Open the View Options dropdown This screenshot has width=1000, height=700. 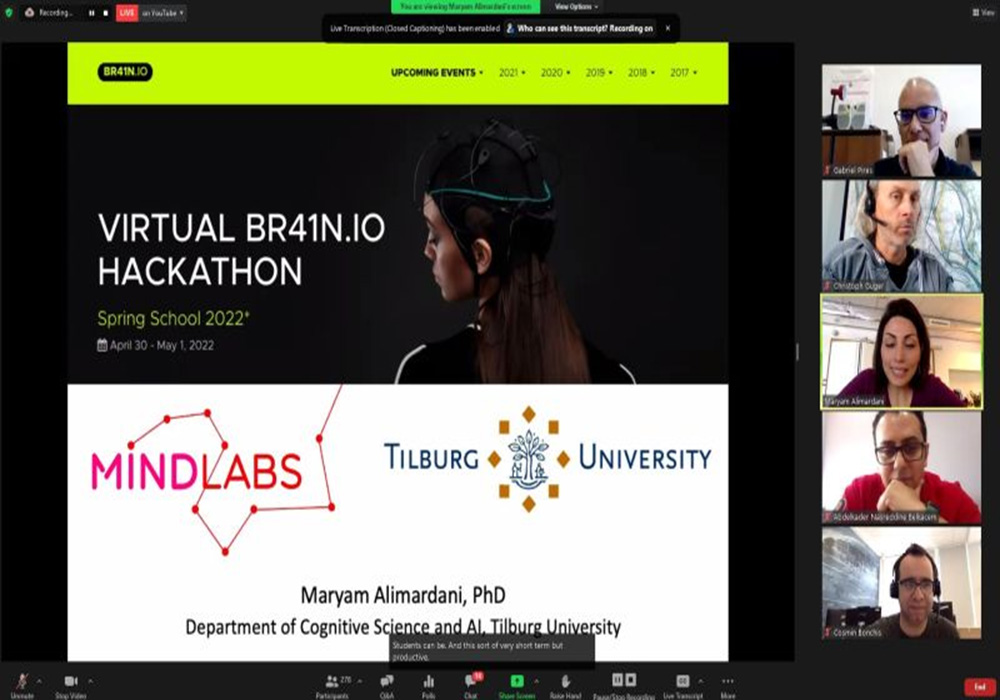point(576,6)
